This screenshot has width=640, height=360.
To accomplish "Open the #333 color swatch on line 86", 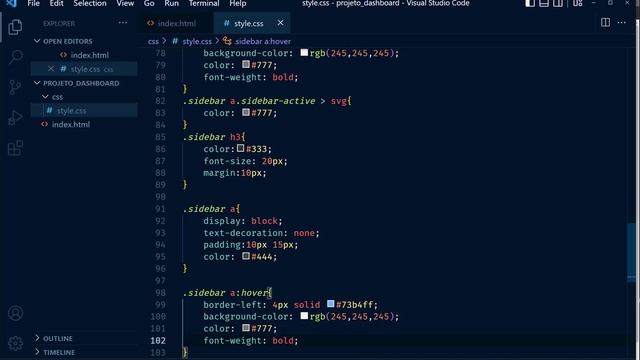I will 240,148.
